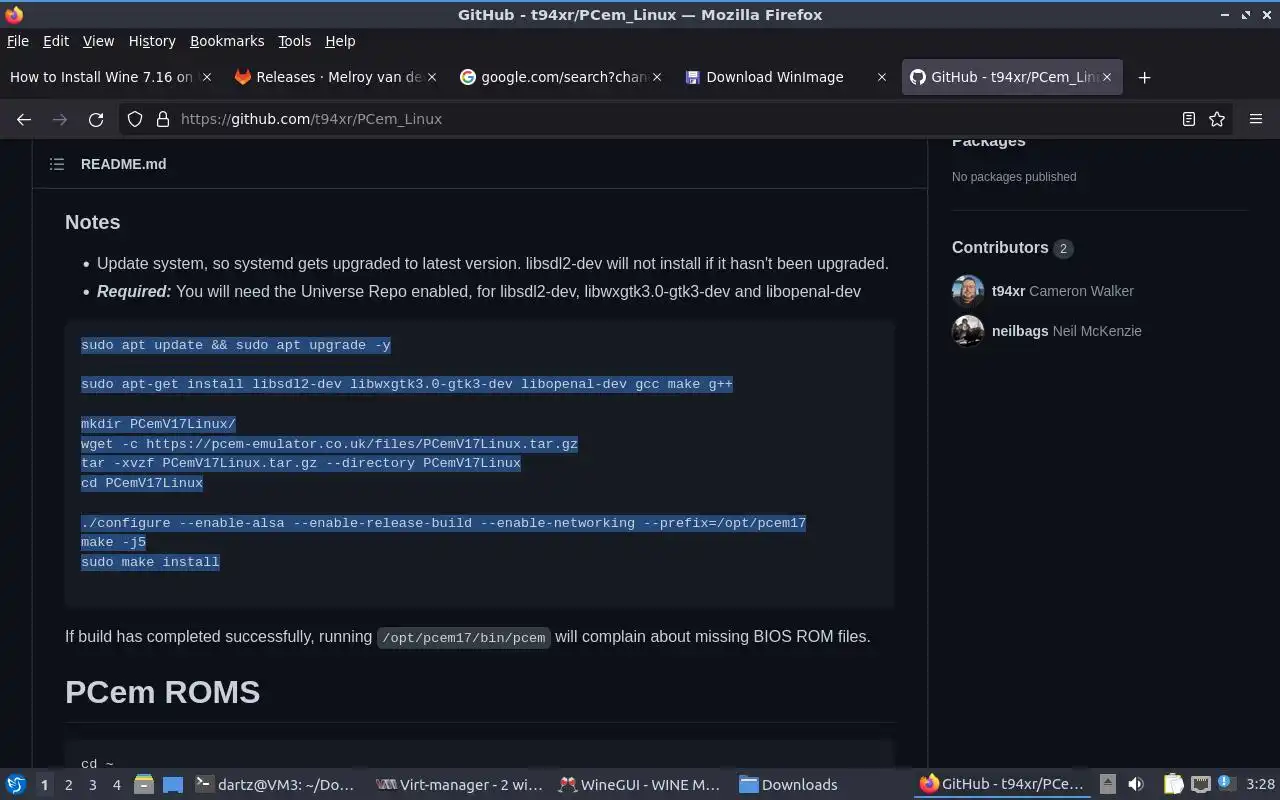Open the Firefox hamburger application menu
Viewport: 1280px width, 800px height.
[1256, 119]
